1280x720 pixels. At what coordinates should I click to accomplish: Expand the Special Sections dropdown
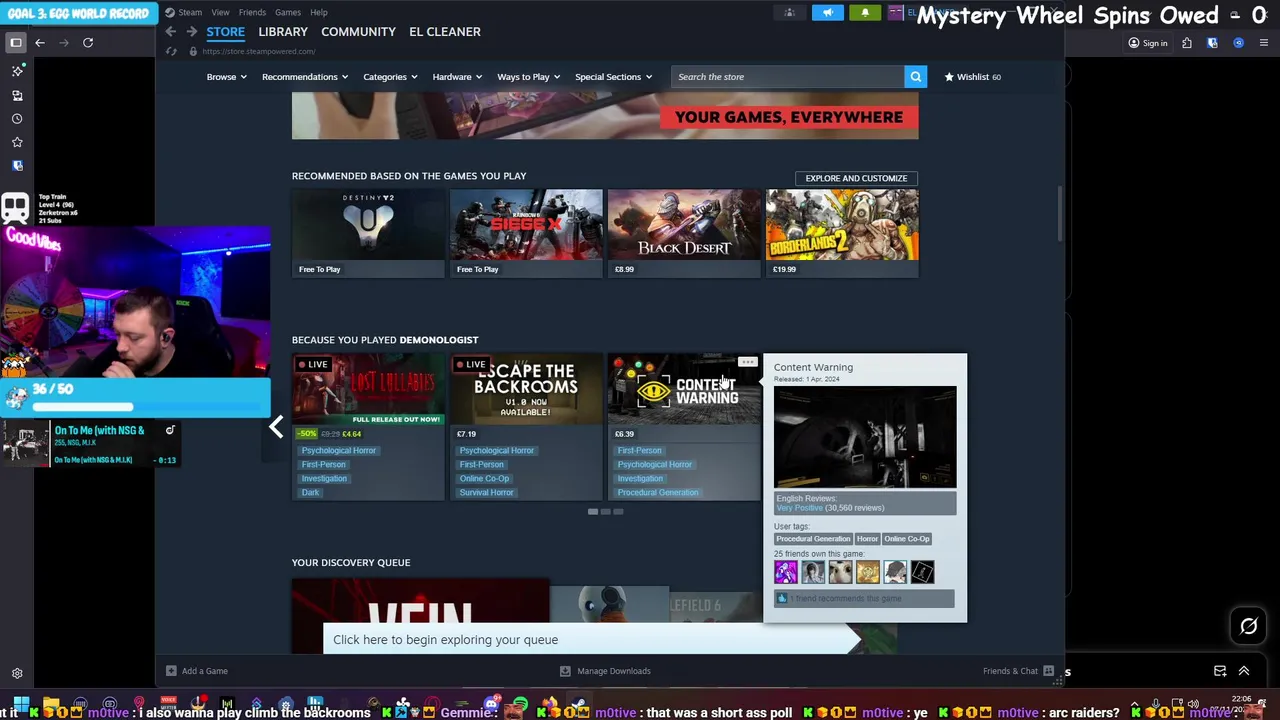pyautogui.click(x=613, y=77)
